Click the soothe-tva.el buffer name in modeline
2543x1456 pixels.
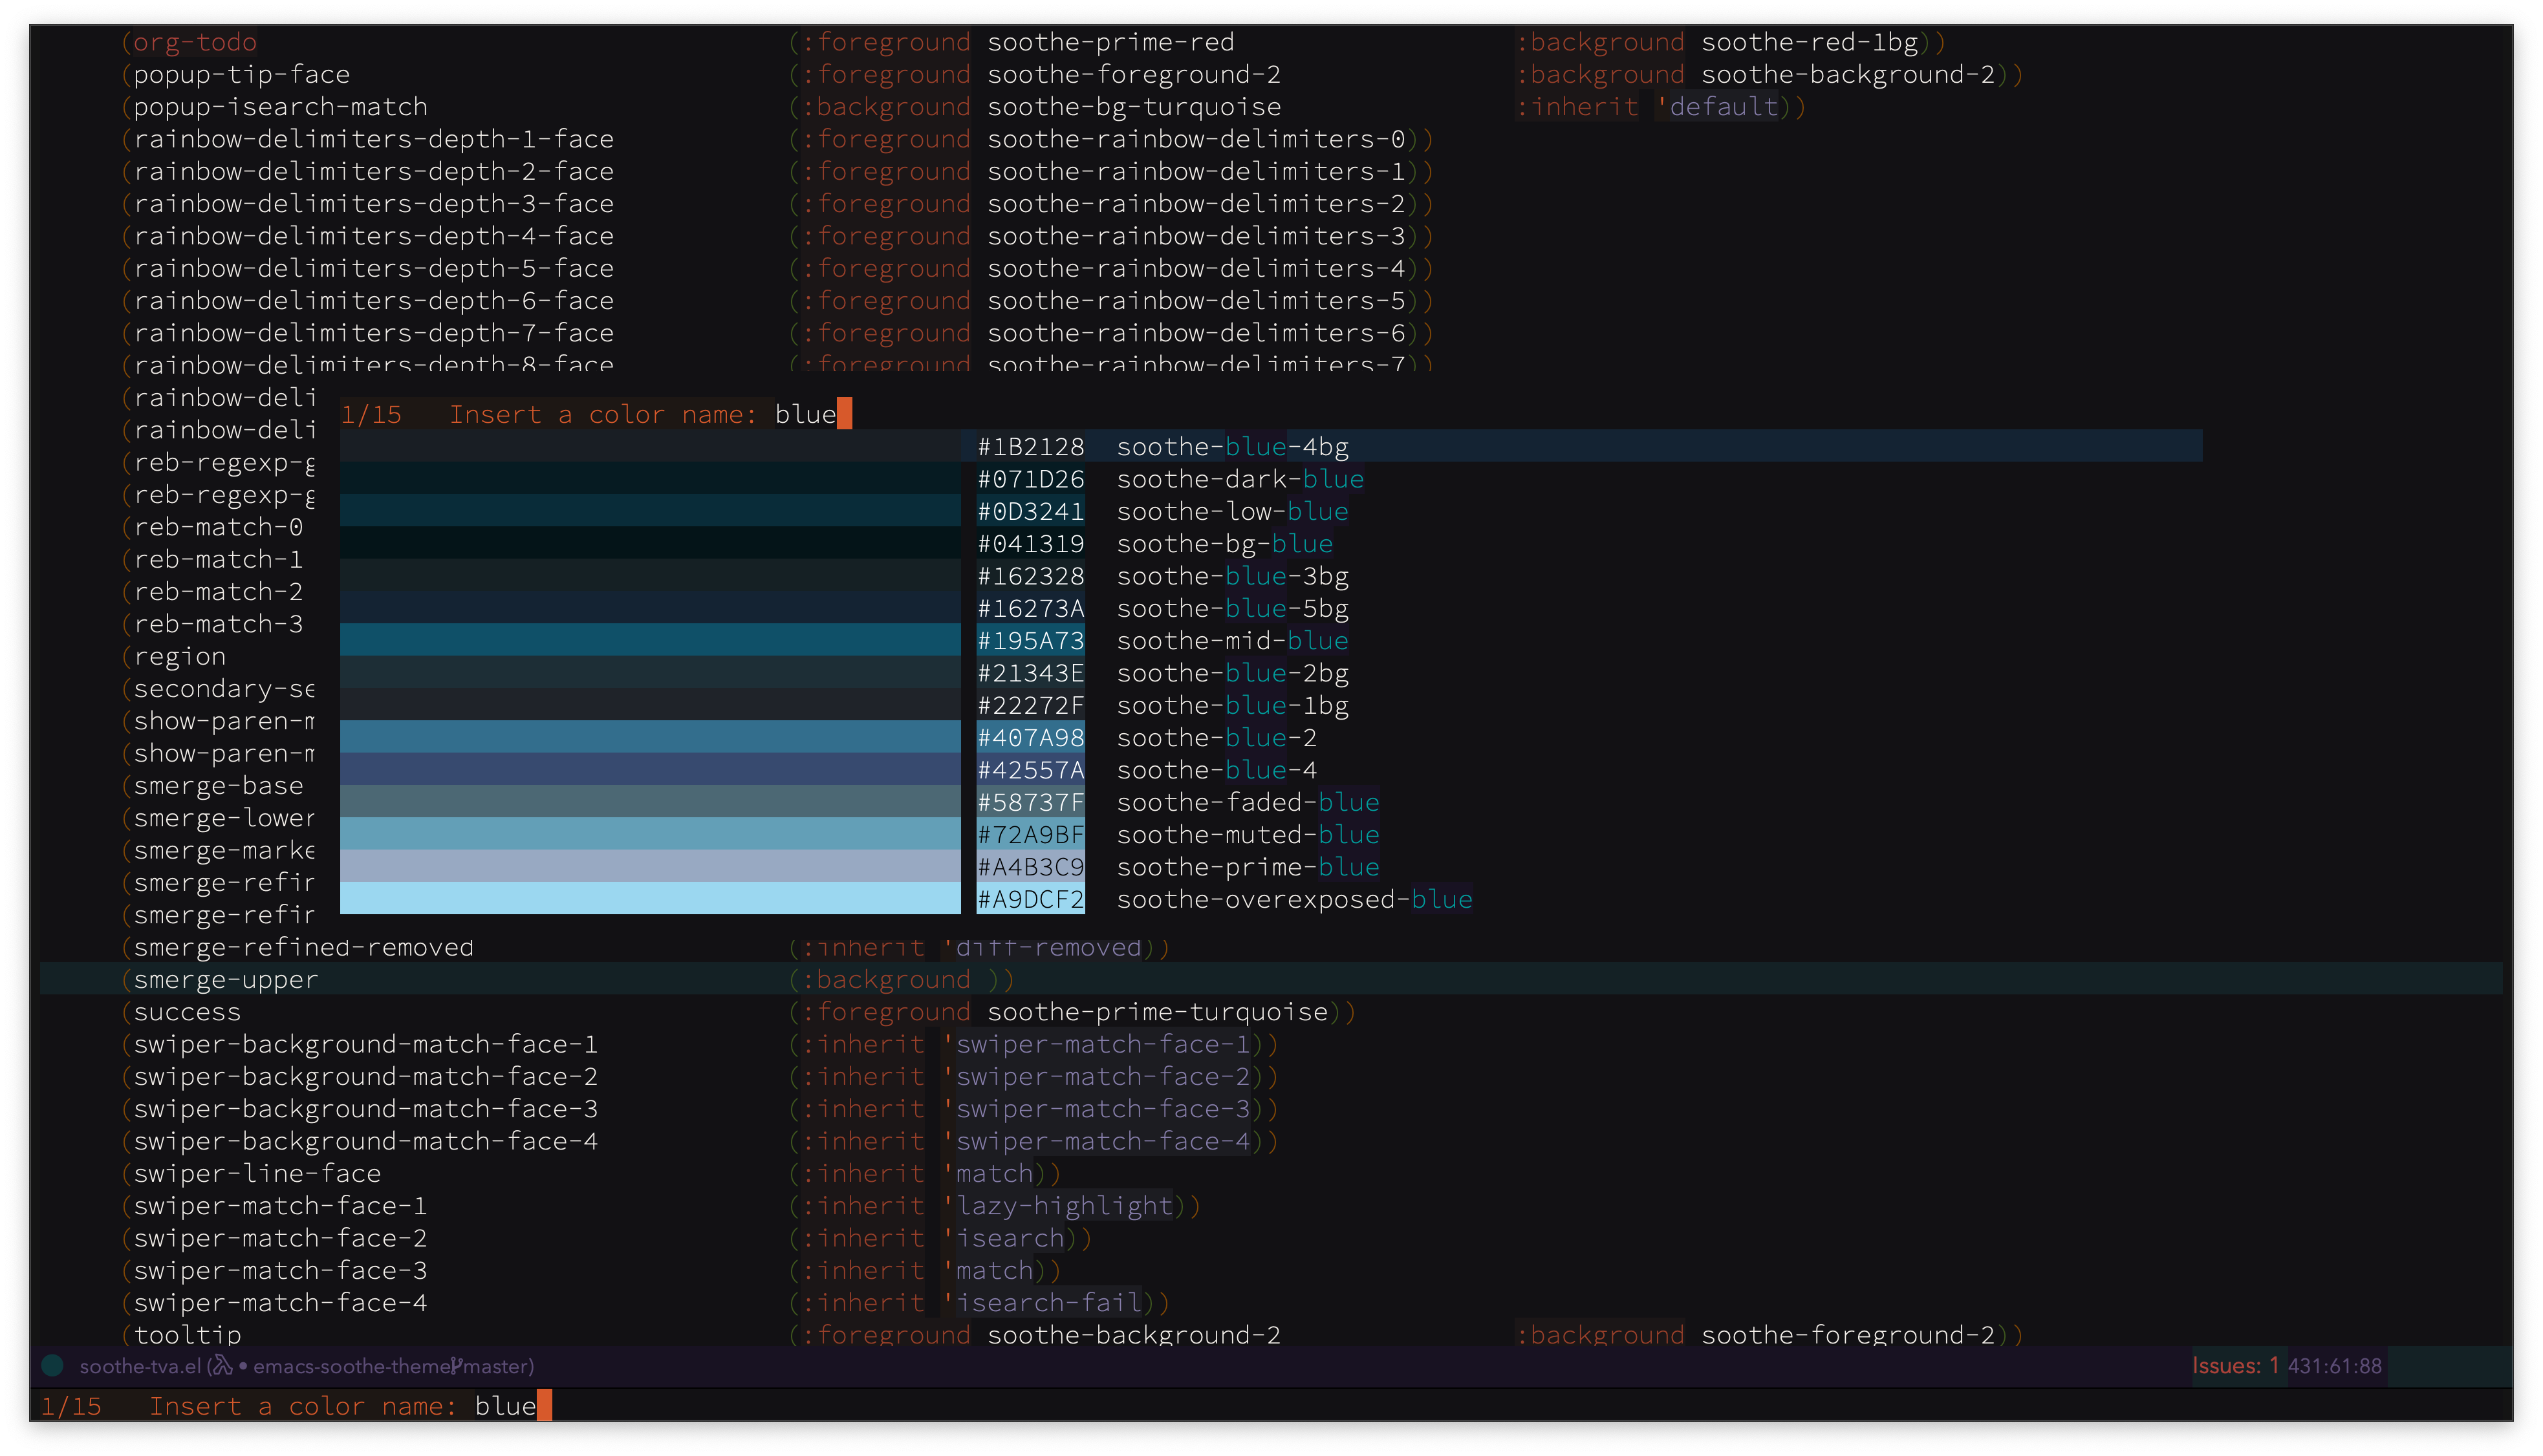(x=140, y=1366)
